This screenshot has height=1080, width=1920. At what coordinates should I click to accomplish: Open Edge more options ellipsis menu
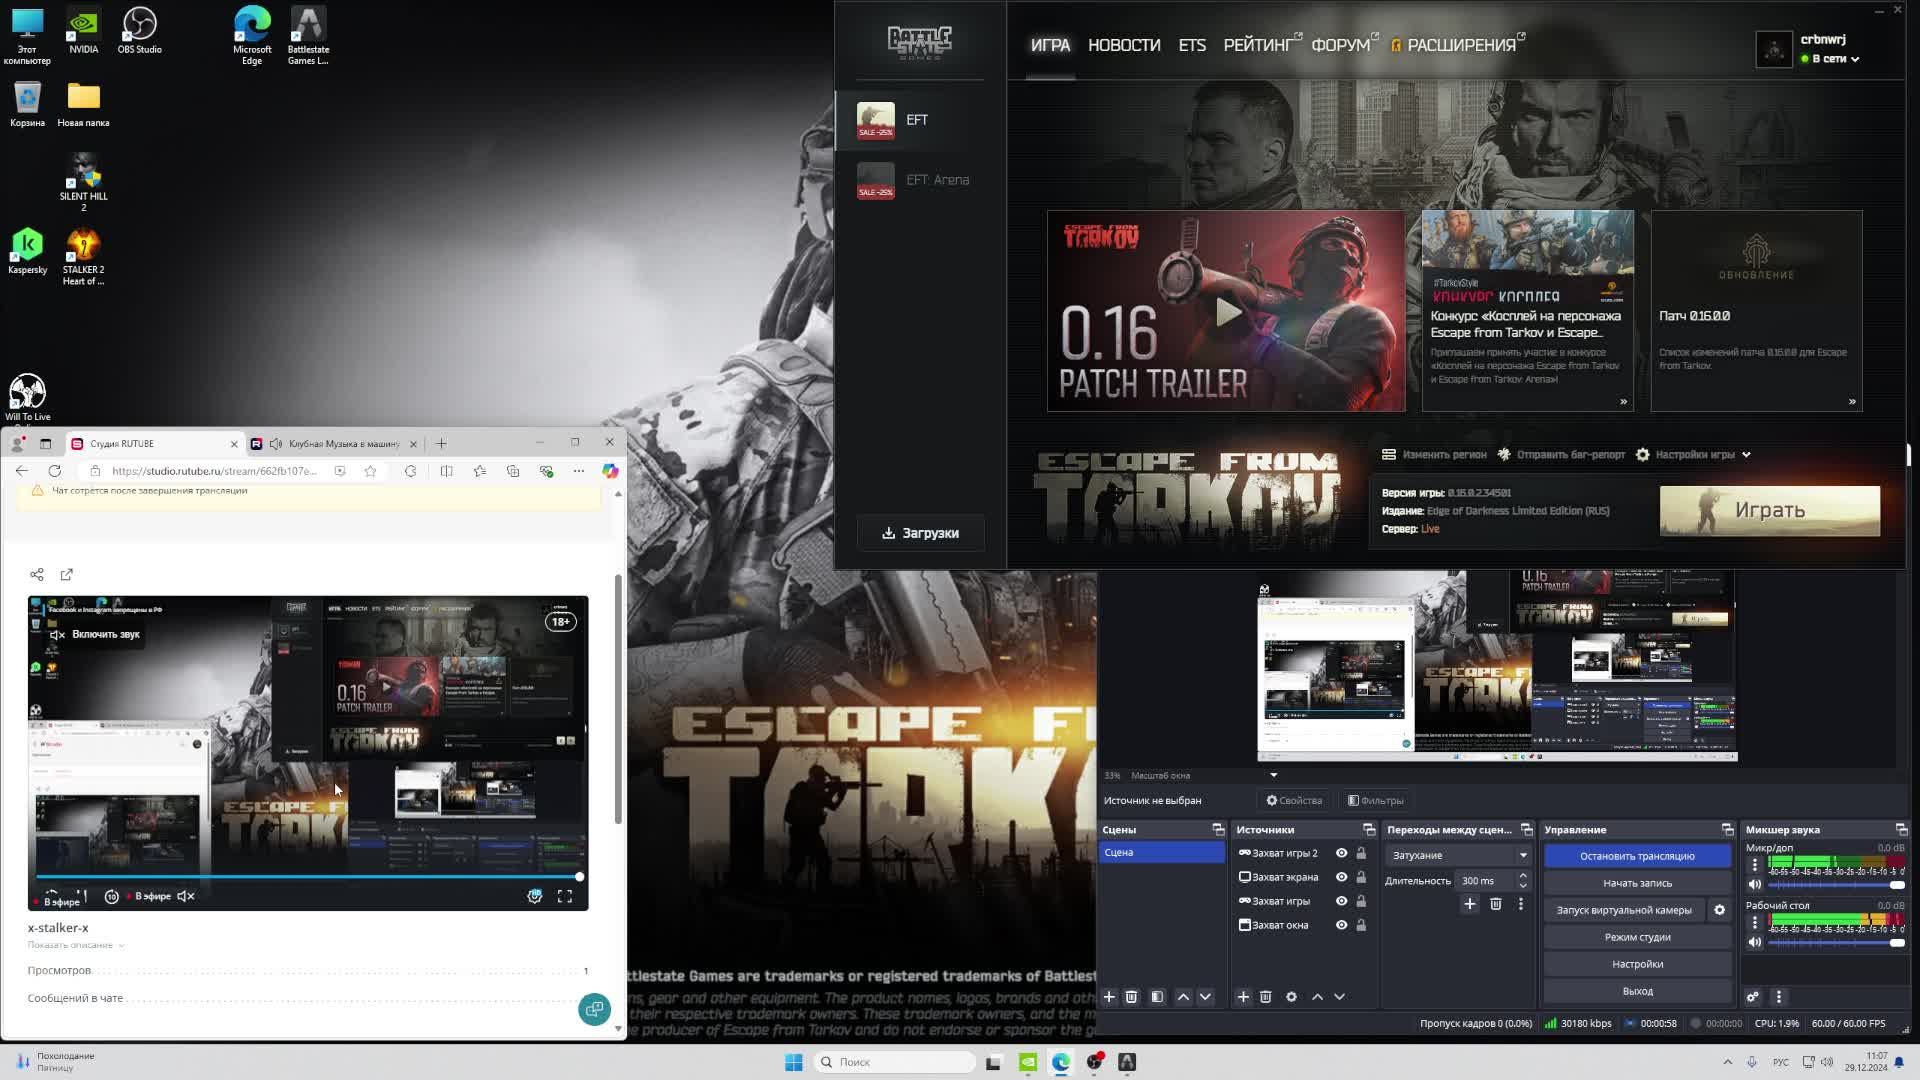[578, 471]
